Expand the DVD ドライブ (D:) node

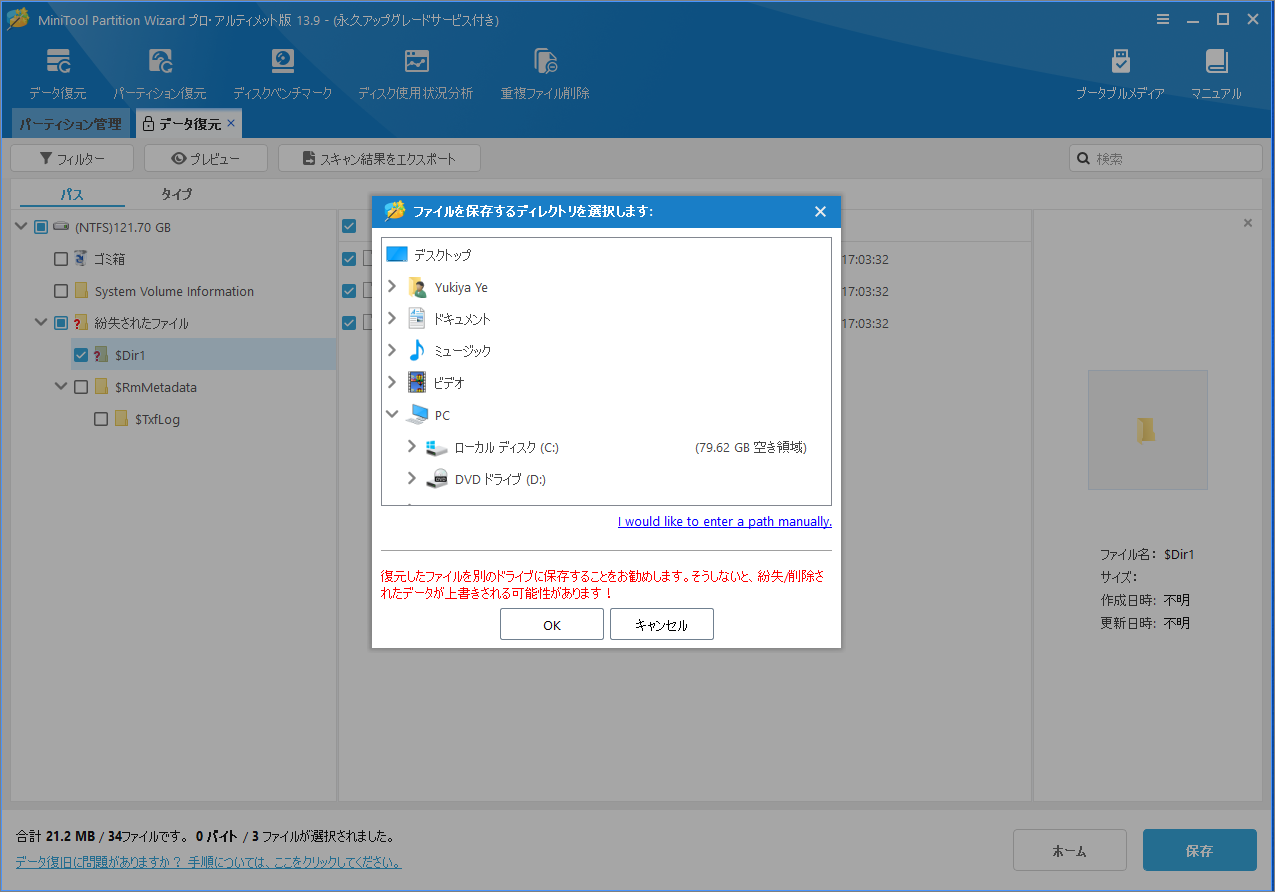pos(411,479)
